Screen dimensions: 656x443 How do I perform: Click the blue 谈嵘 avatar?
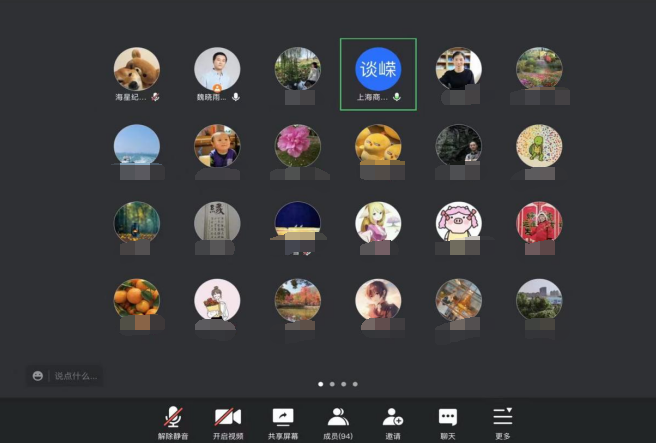[x=378, y=69]
